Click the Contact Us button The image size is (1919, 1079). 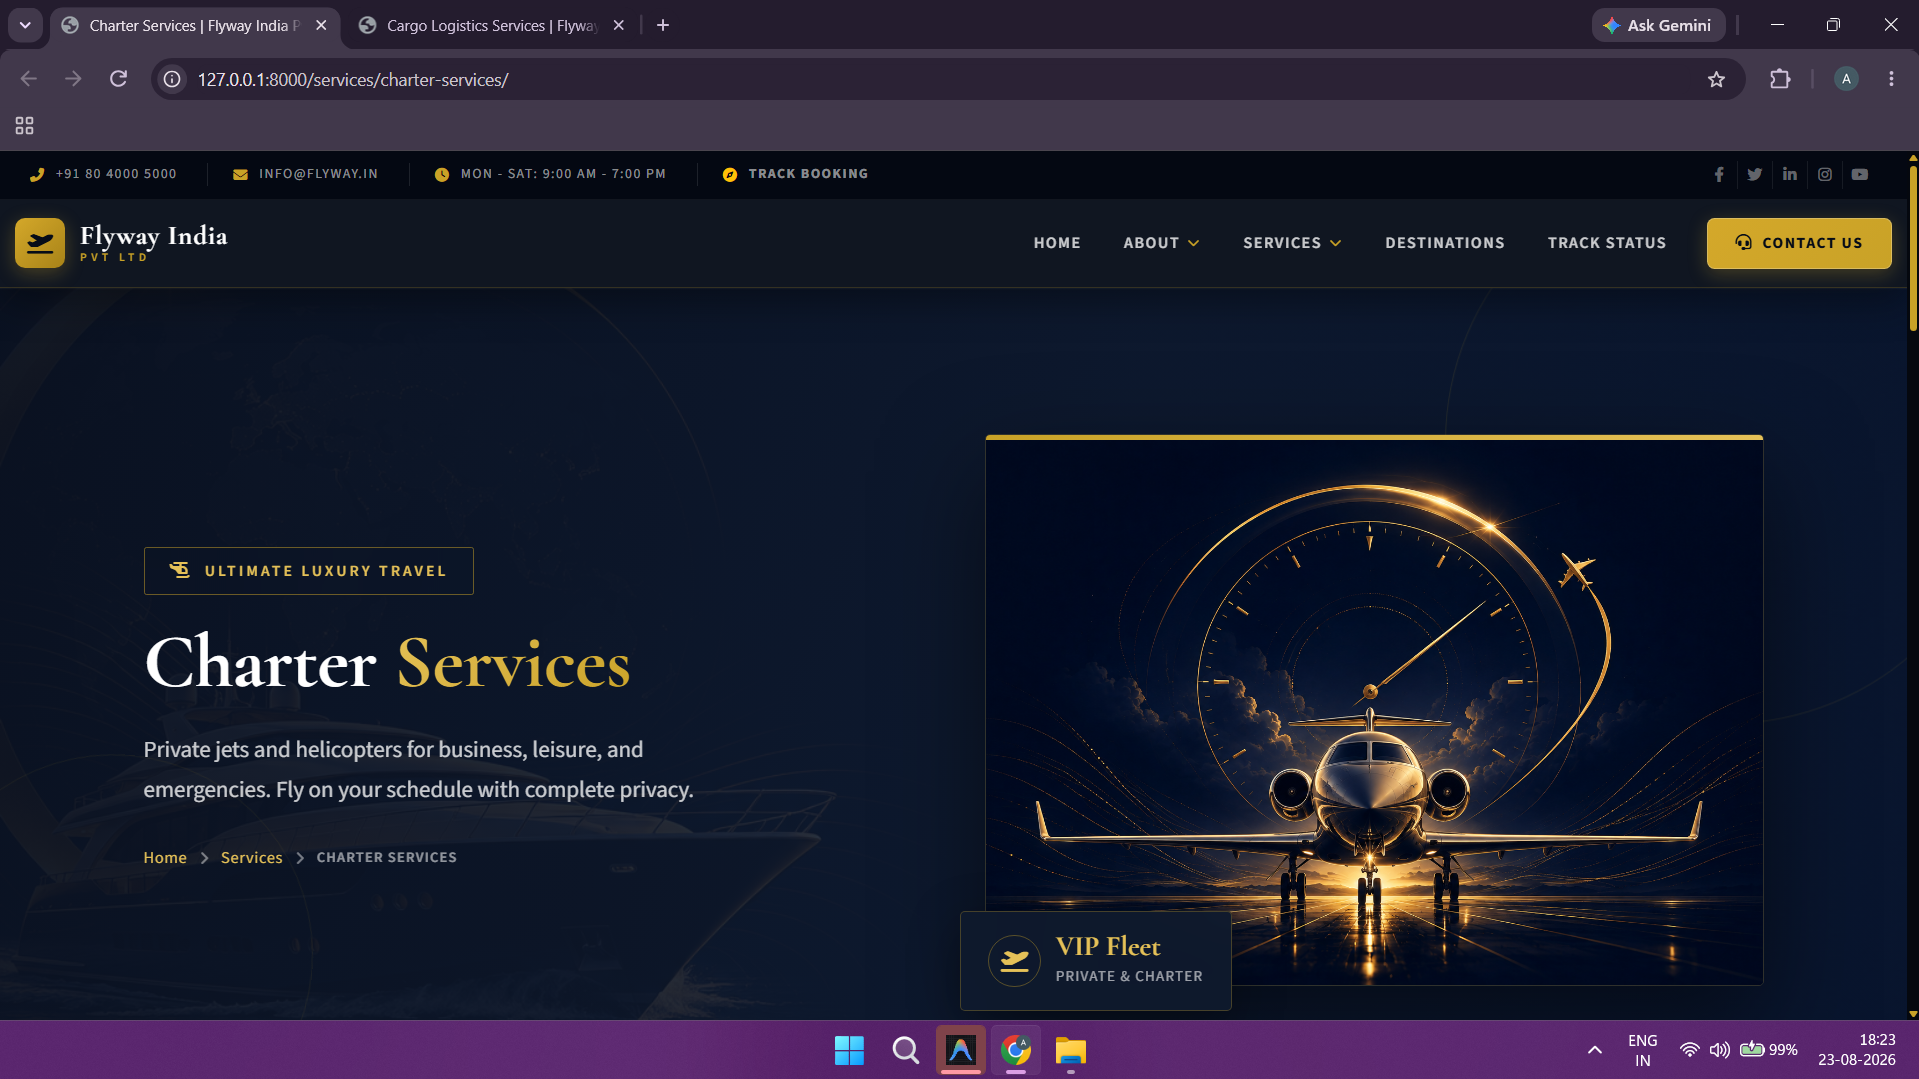[1799, 243]
